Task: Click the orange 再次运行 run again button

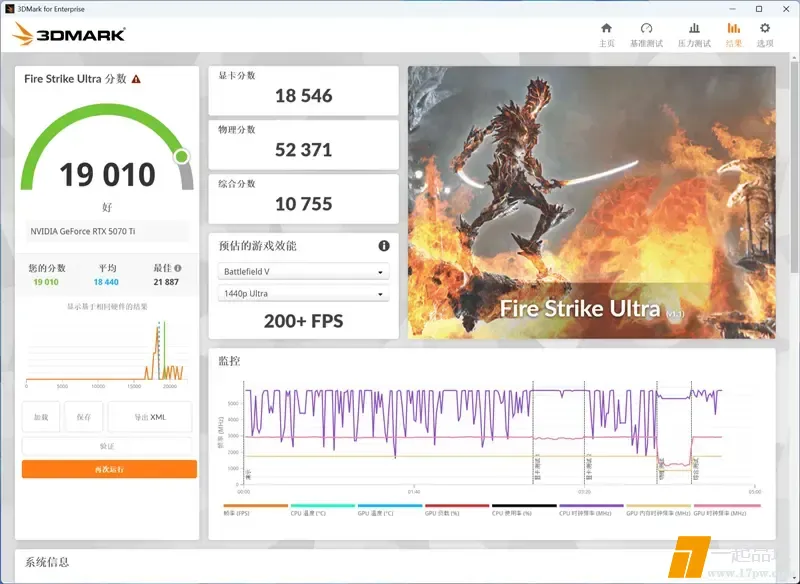Action: [x=109, y=469]
